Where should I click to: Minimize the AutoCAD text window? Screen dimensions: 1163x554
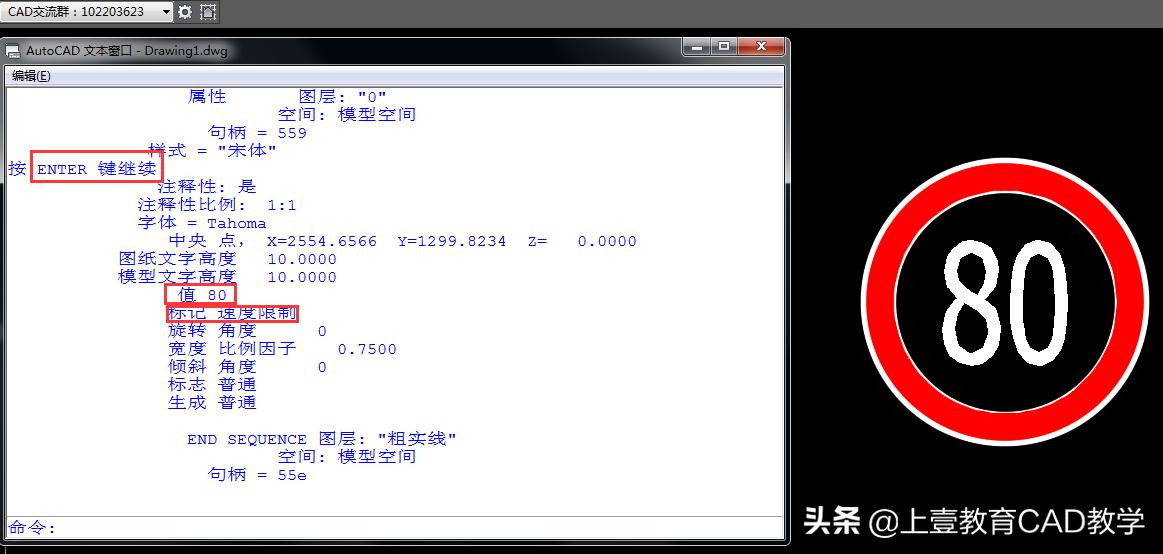[x=696, y=47]
